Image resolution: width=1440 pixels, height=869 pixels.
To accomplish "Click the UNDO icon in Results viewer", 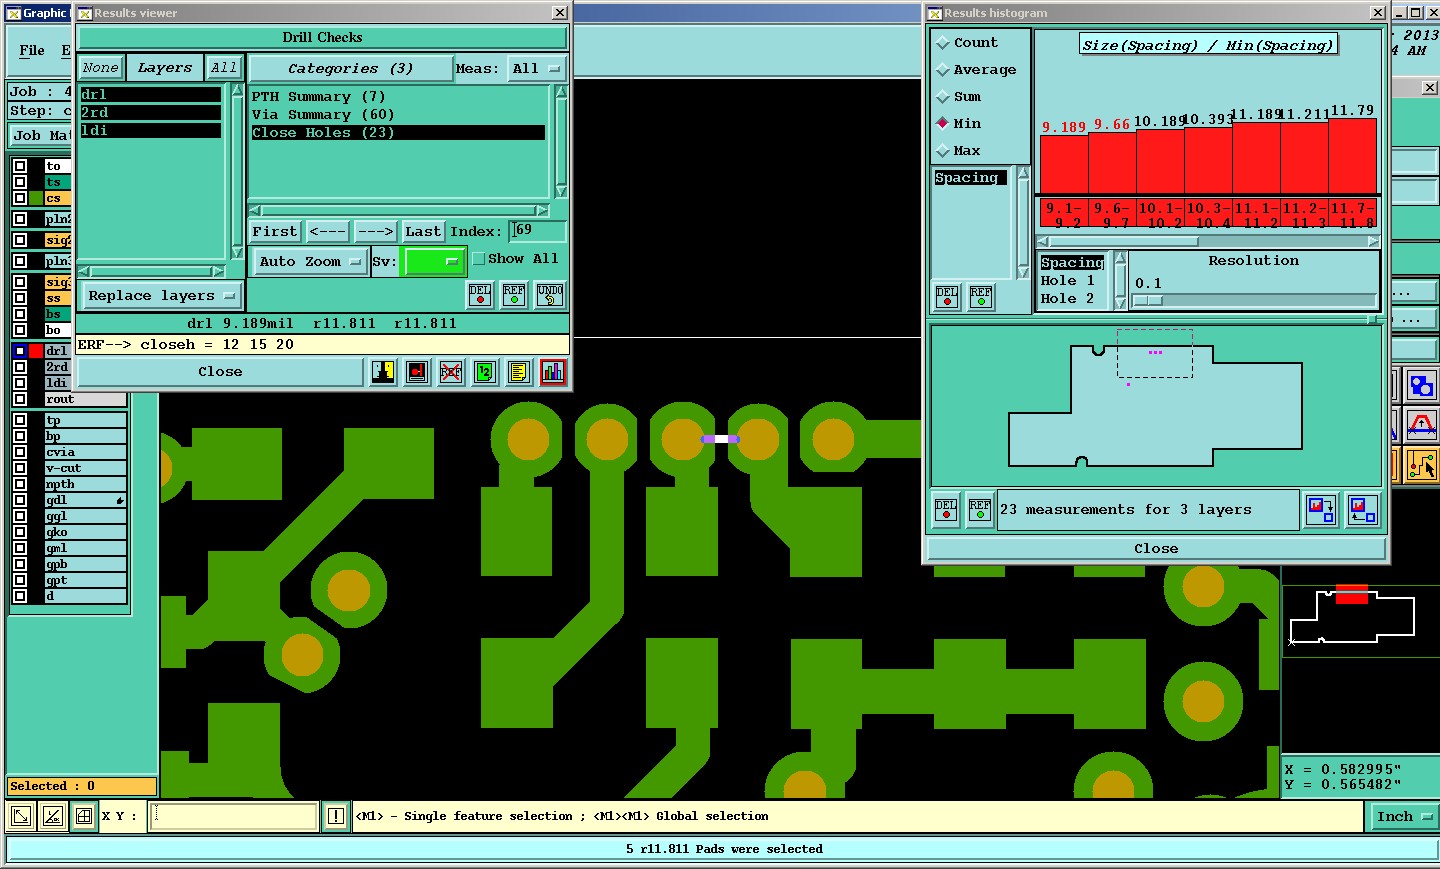I will coord(550,295).
